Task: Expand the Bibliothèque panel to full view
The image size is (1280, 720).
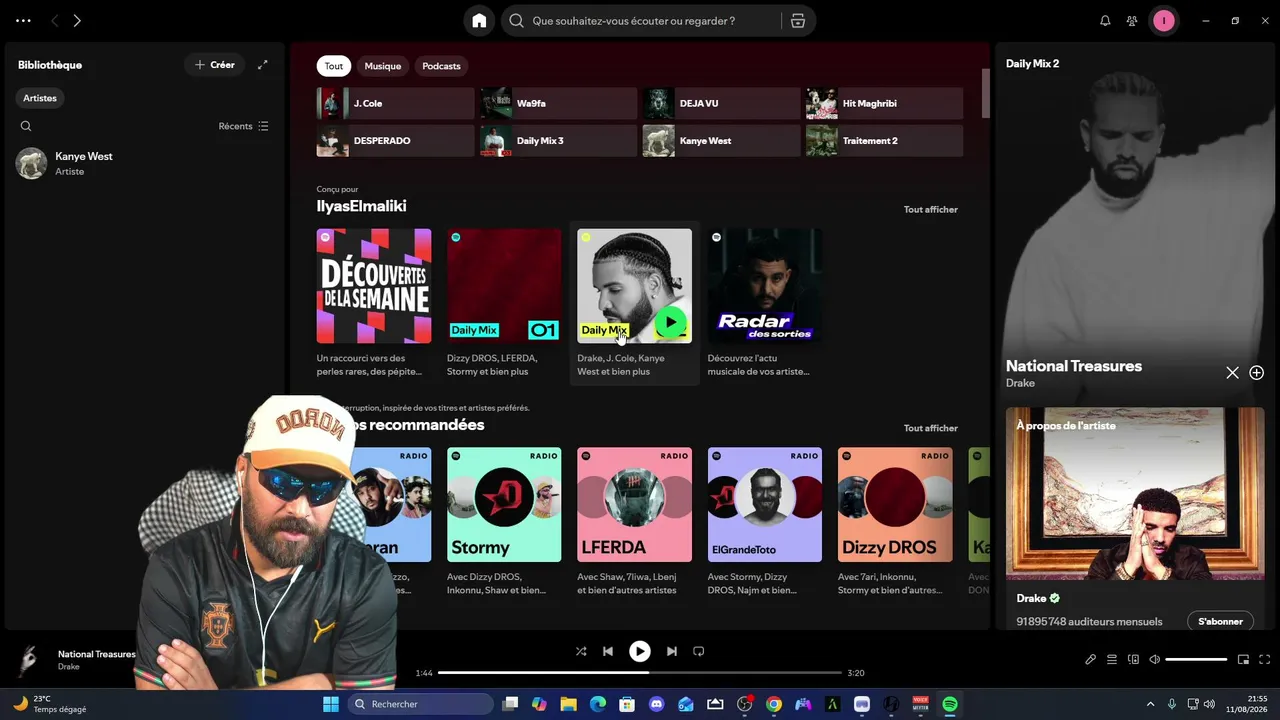Action: coord(263,65)
